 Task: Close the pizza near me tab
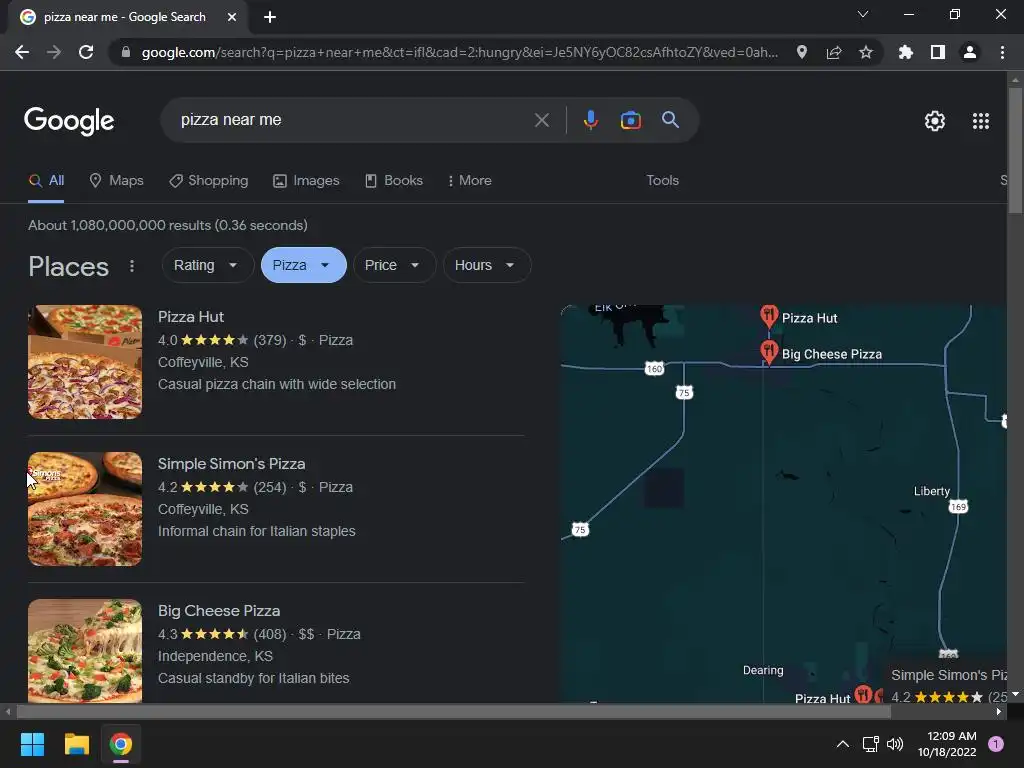pos(232,17)
